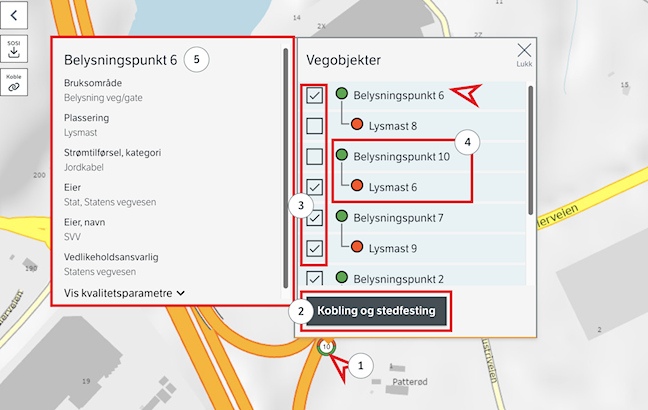Uncheck the Lysmast 9 checkbox
Image resolution: width=648 pixels, height=410 pixels.
tap(314, 248)
